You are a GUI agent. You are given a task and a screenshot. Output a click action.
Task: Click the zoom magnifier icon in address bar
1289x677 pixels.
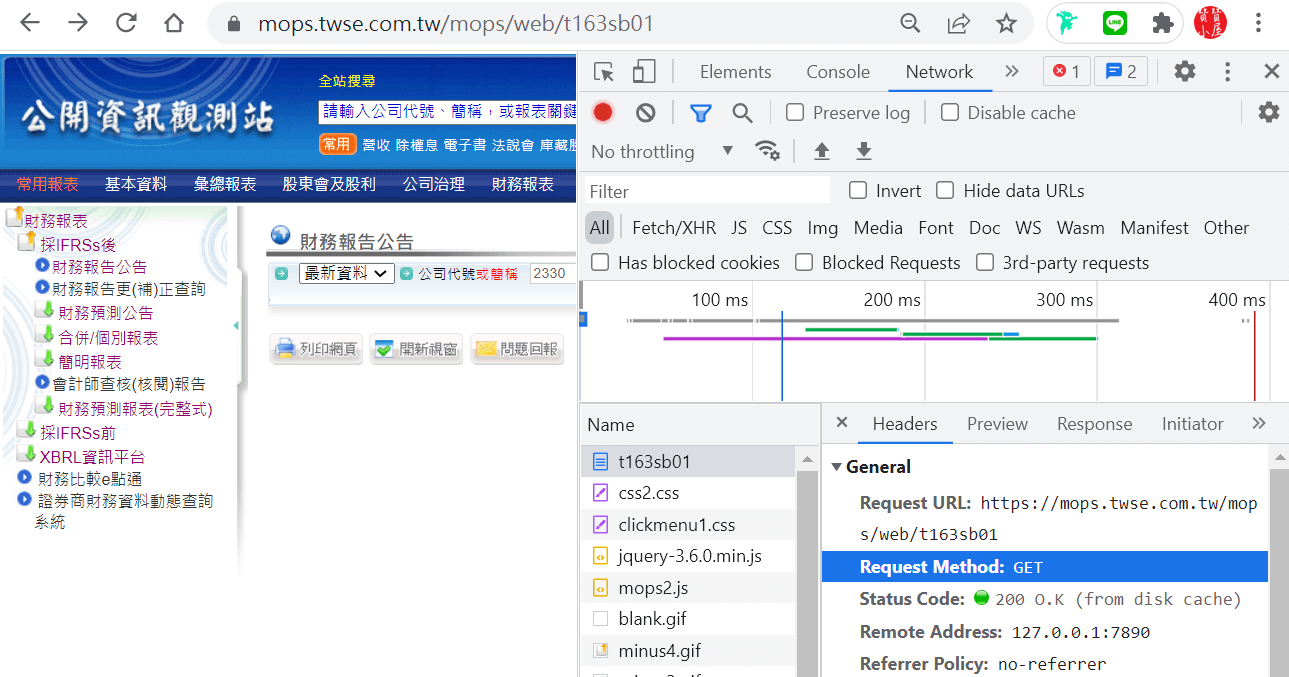(910, 23)
